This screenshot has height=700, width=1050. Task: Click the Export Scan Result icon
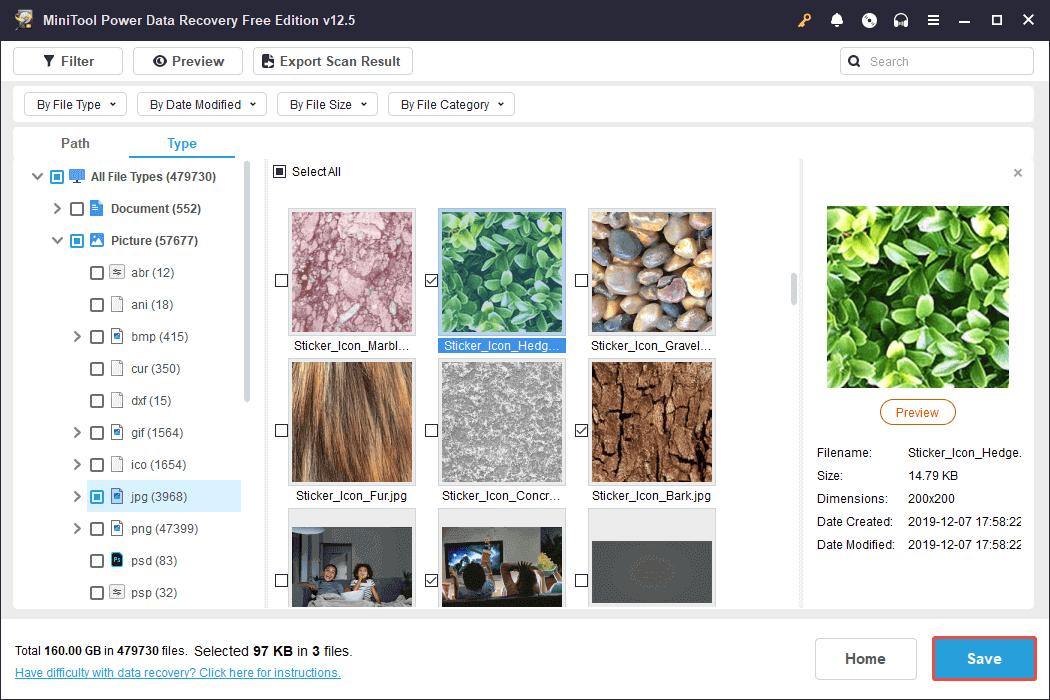coord(266,61)
